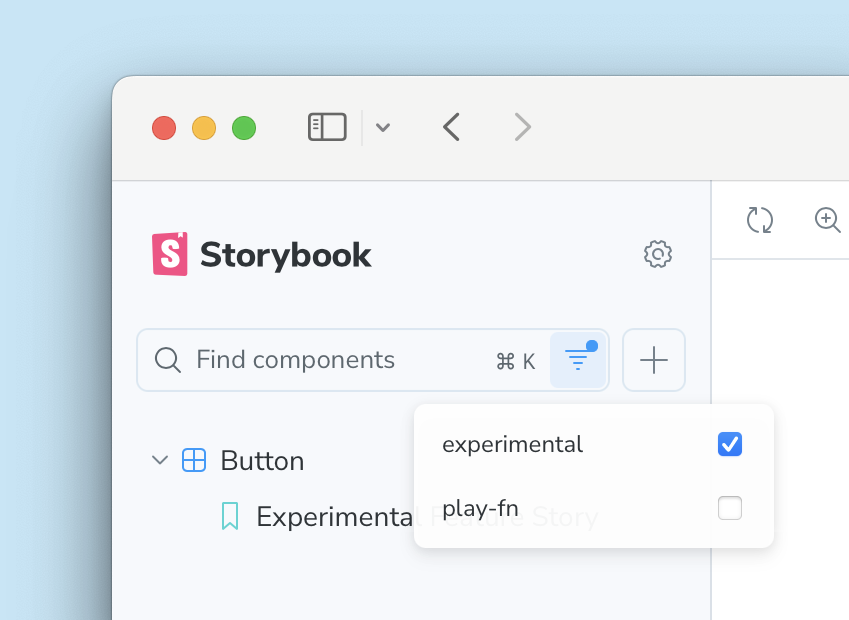This screenshot has height=620, width=849.
Task: Open the tag filter icon beside search
Action: (578, 360)
